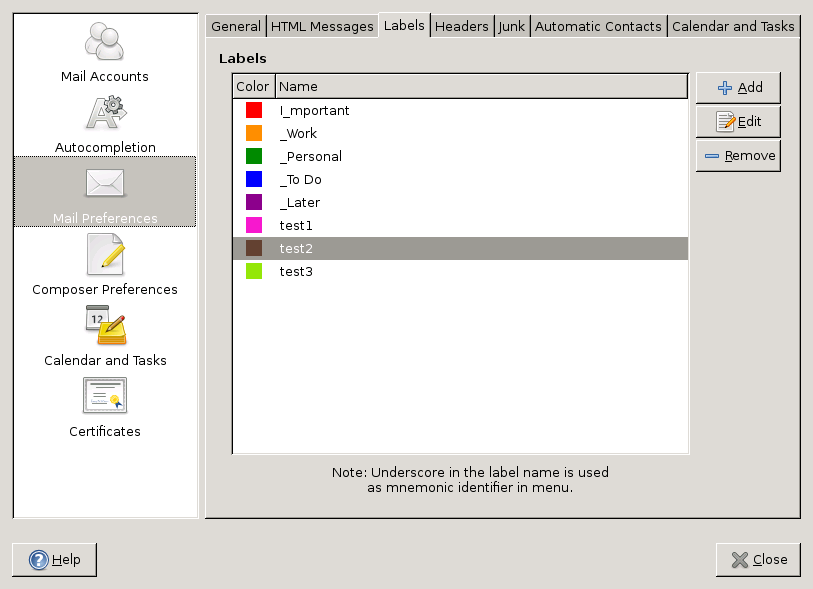This screenshot has height=589, width=813.
Task: Click the Mail Preferences envelope icon
Action: [105, 184]
